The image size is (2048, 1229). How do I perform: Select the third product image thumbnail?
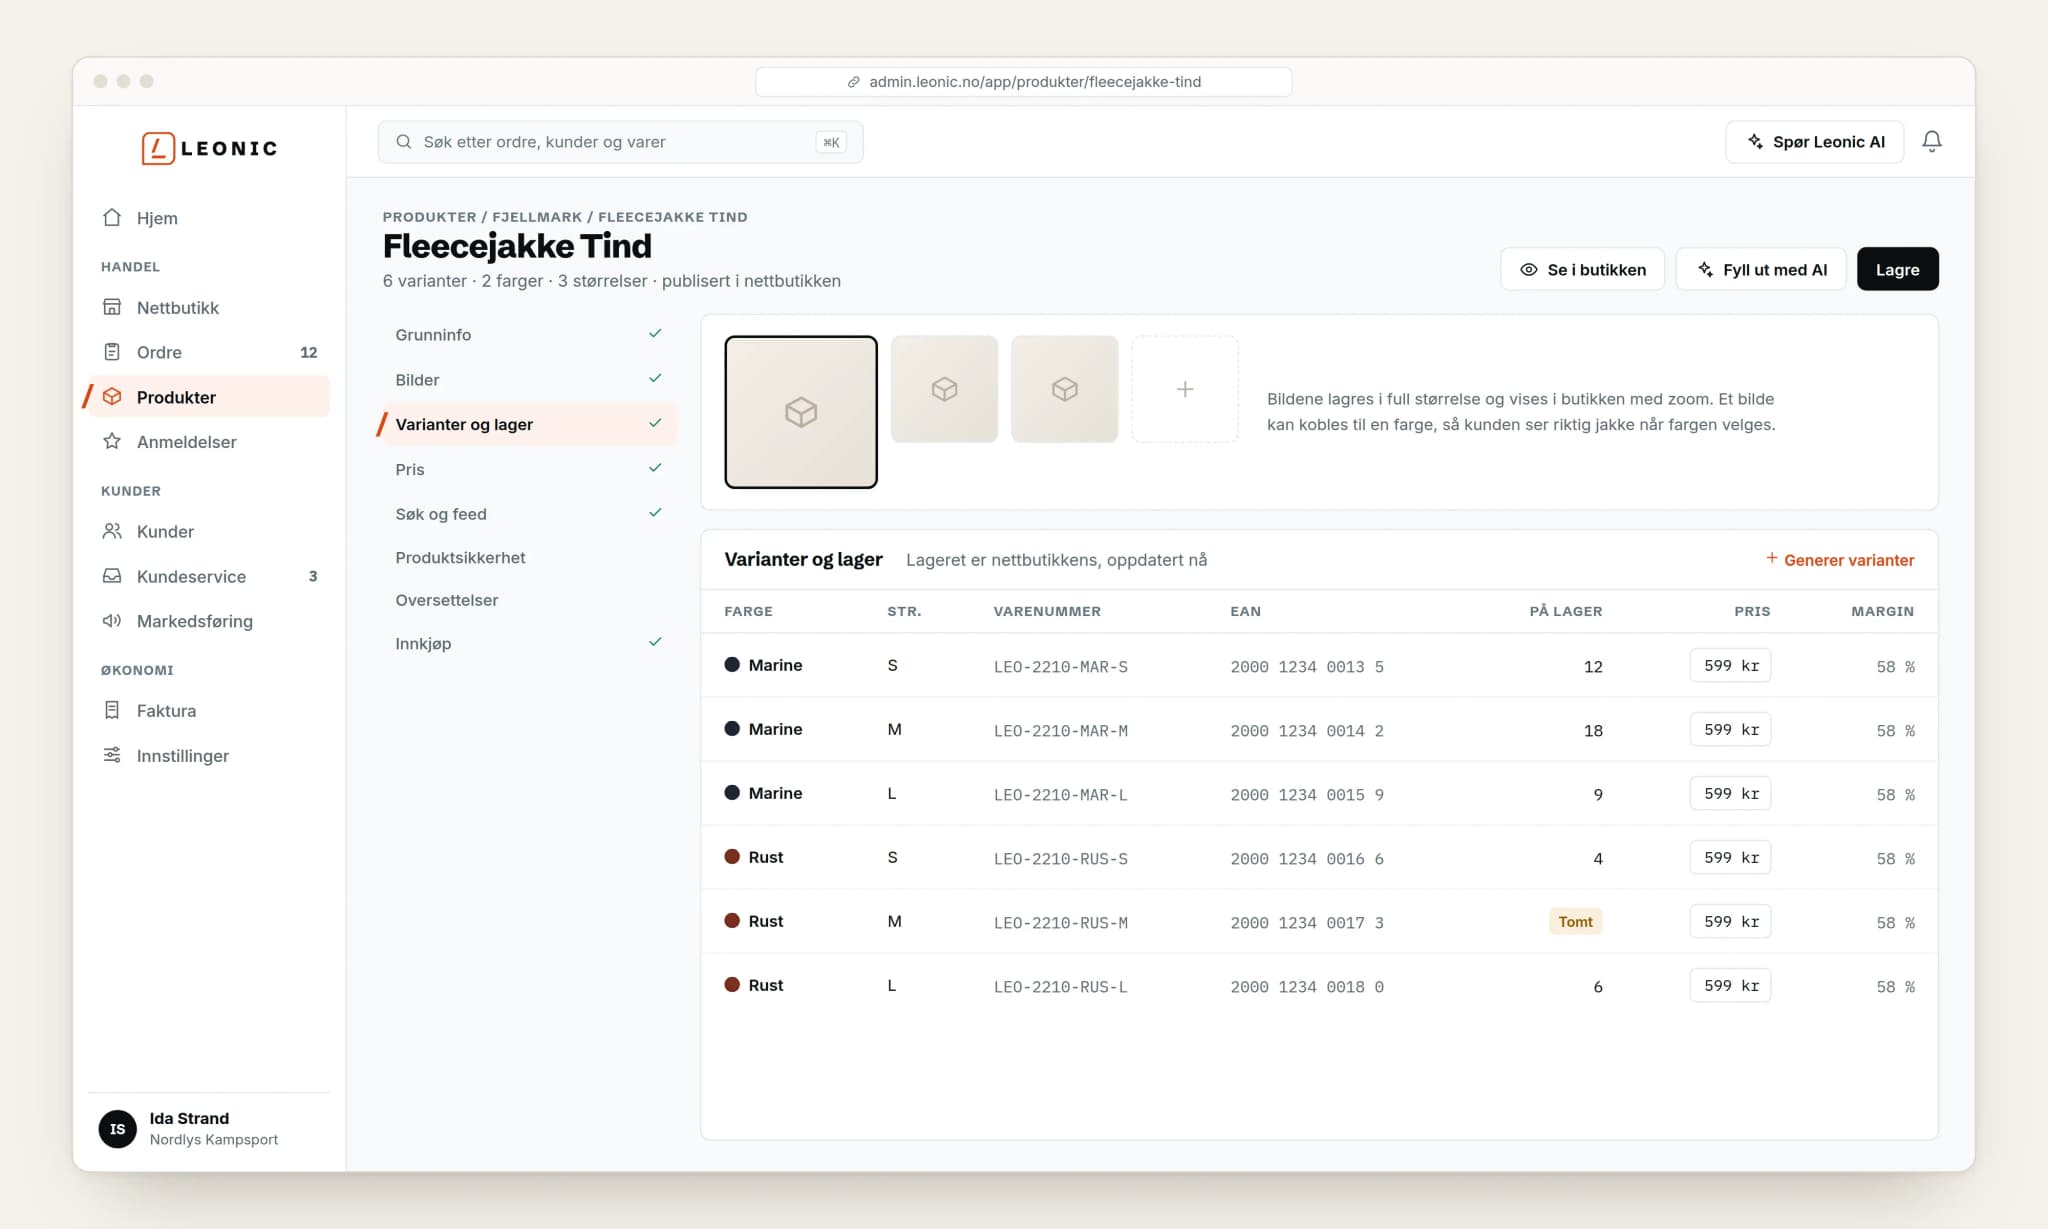pos(1064,389)
